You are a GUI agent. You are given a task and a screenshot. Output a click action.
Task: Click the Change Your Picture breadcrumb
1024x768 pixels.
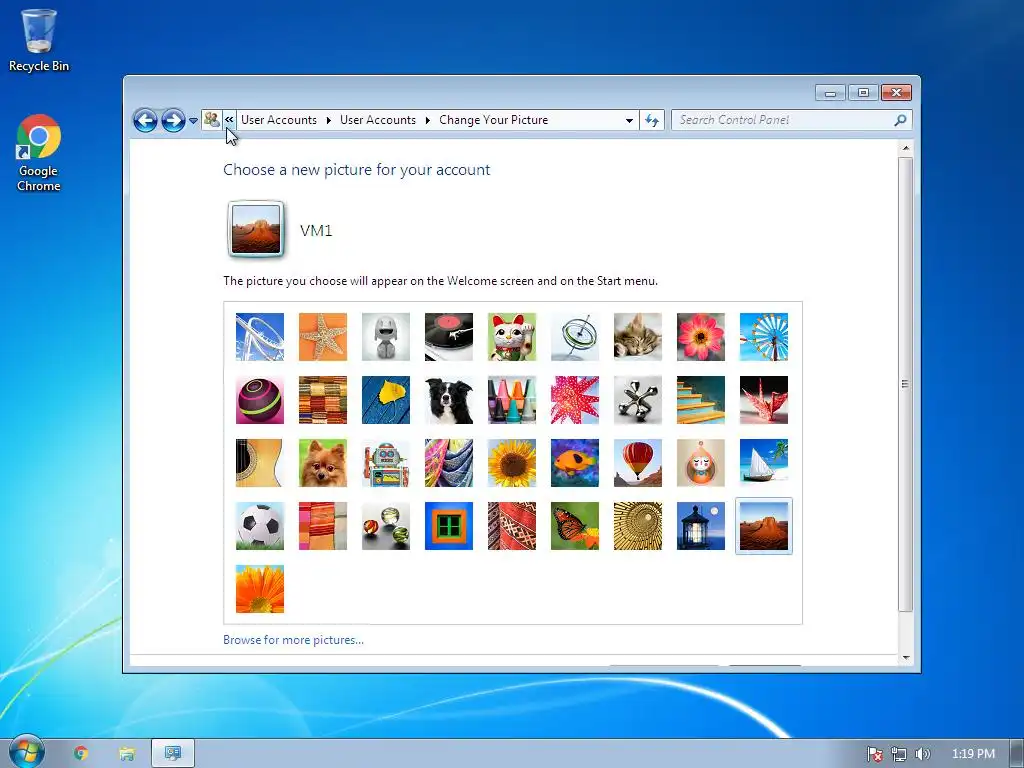click(494, 120)
